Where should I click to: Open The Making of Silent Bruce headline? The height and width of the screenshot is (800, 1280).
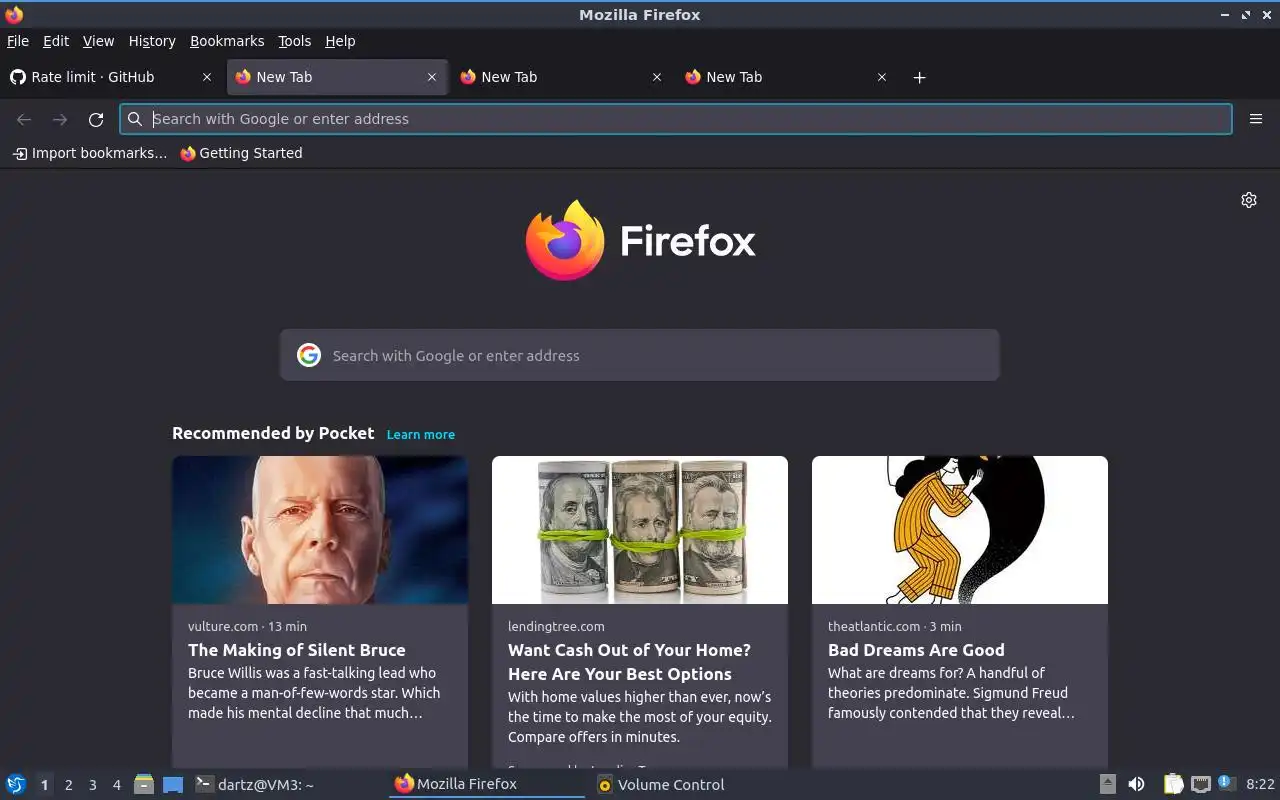click(x=297, y=650)
